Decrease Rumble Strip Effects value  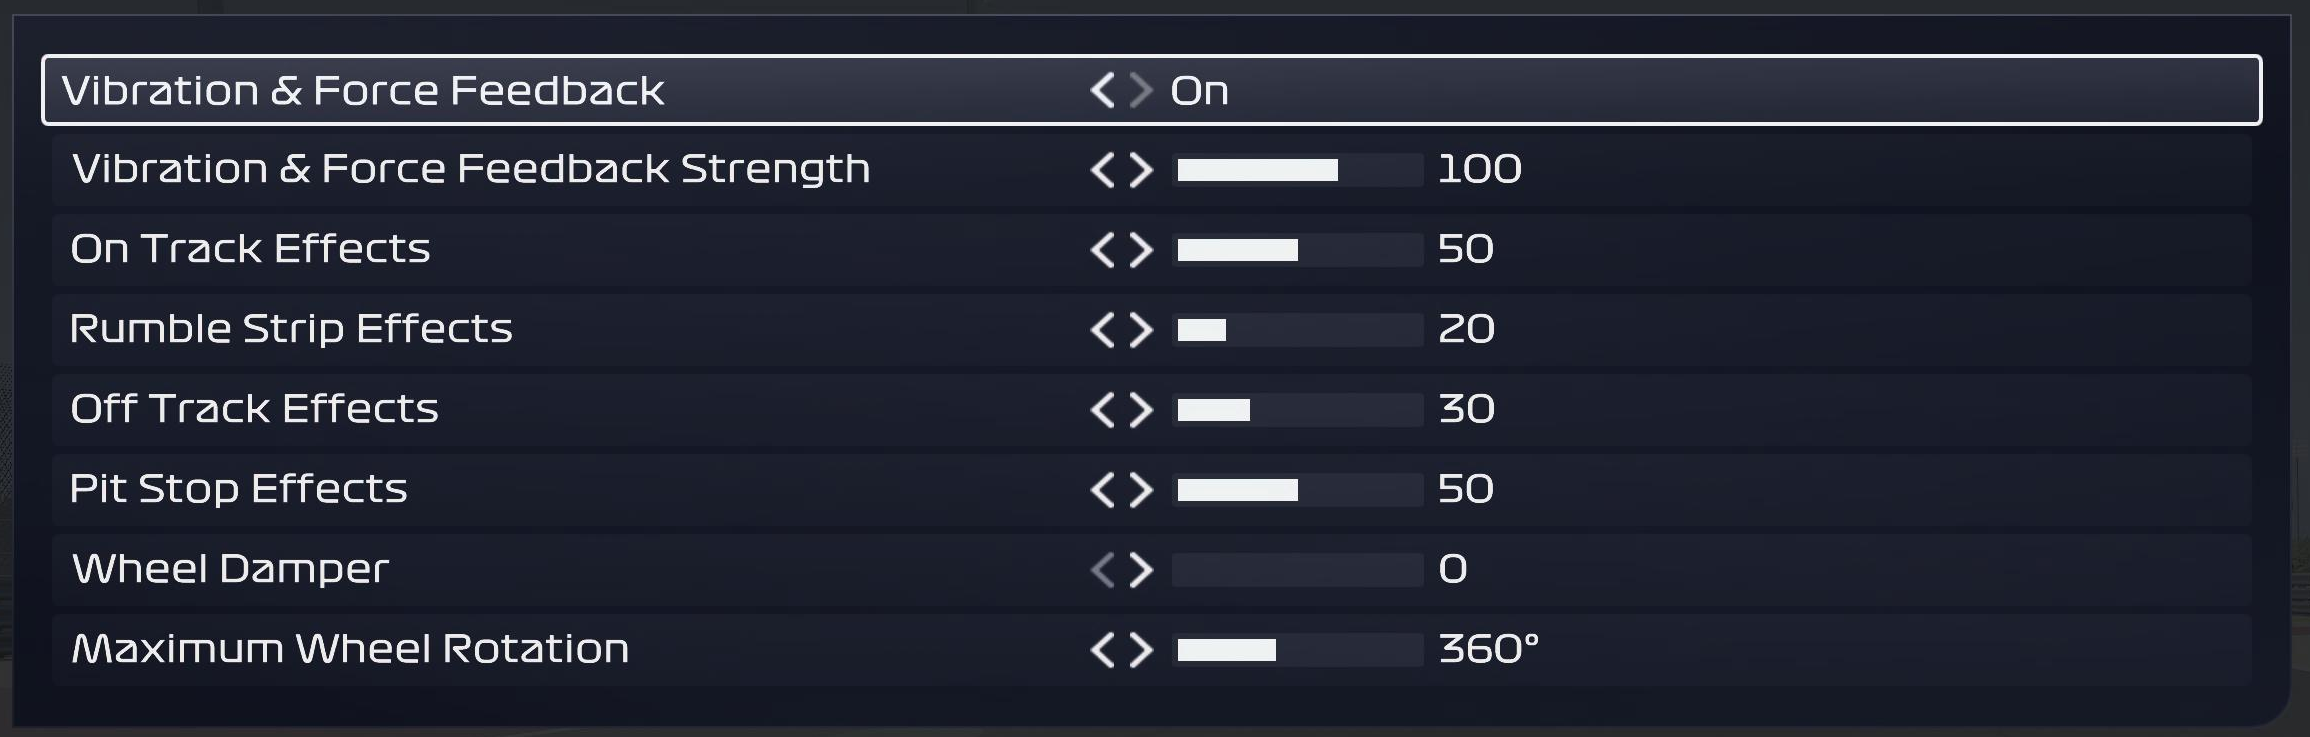click(x=1103, y=330)
